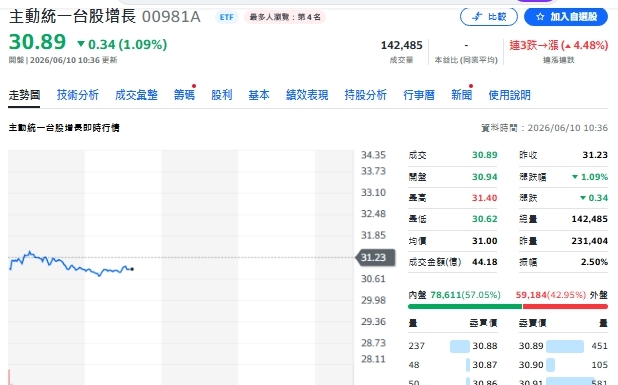Click bid price 30.88
This screenshot has height=385, width=618.
(x=485, y=346)
